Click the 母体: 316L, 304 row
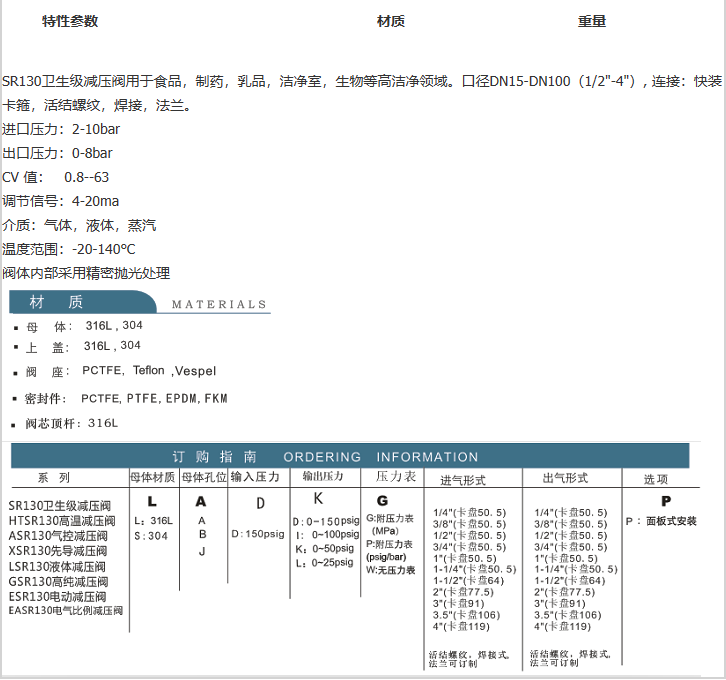 pyautogui.click(x=78, y=326)
